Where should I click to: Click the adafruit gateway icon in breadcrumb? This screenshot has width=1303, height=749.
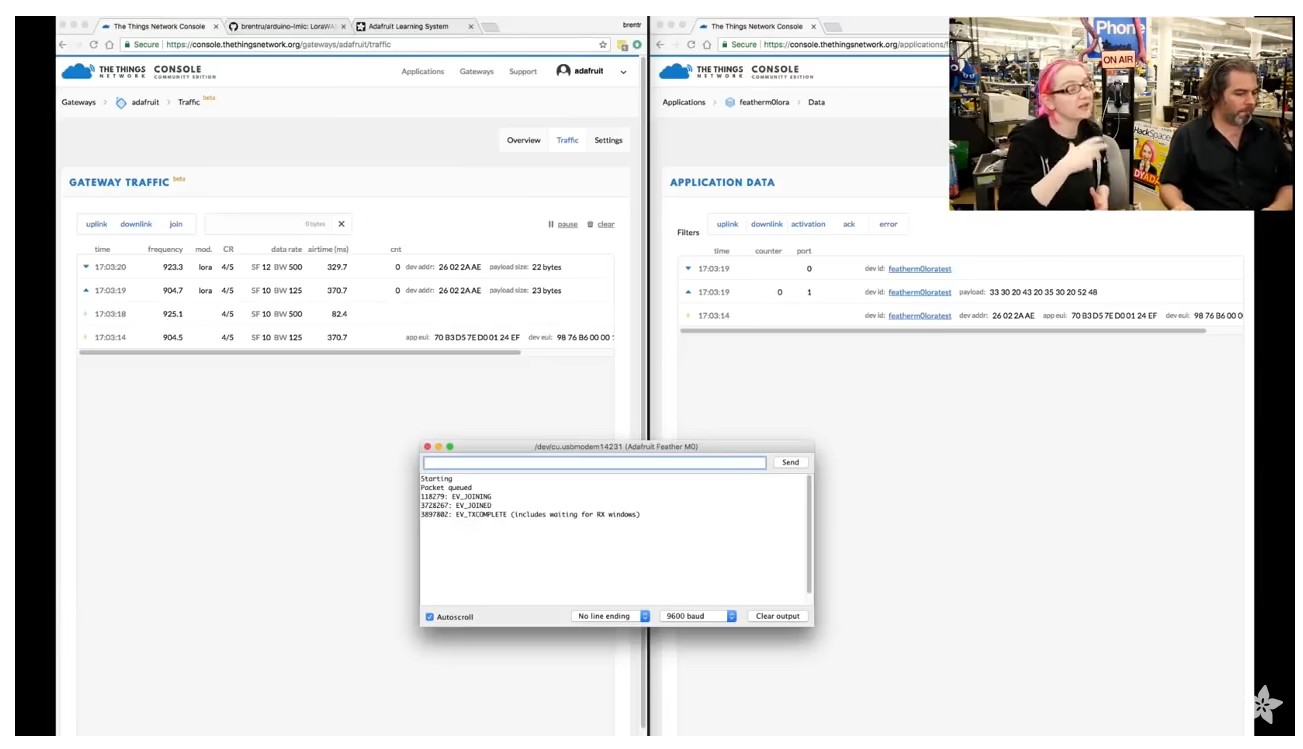point(121,103)
